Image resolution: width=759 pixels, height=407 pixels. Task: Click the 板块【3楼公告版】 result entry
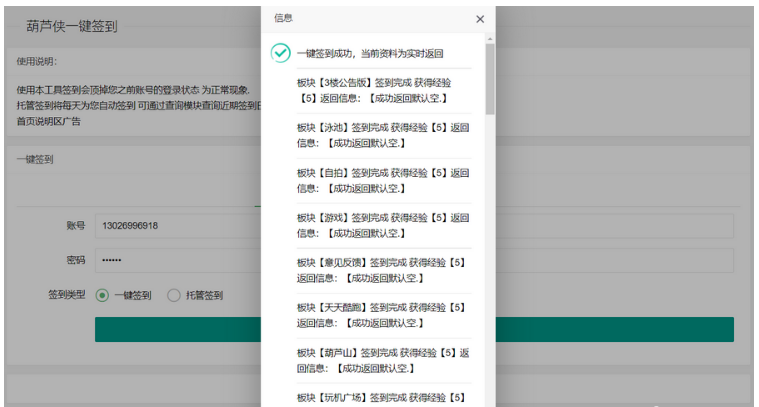(374, 90)
